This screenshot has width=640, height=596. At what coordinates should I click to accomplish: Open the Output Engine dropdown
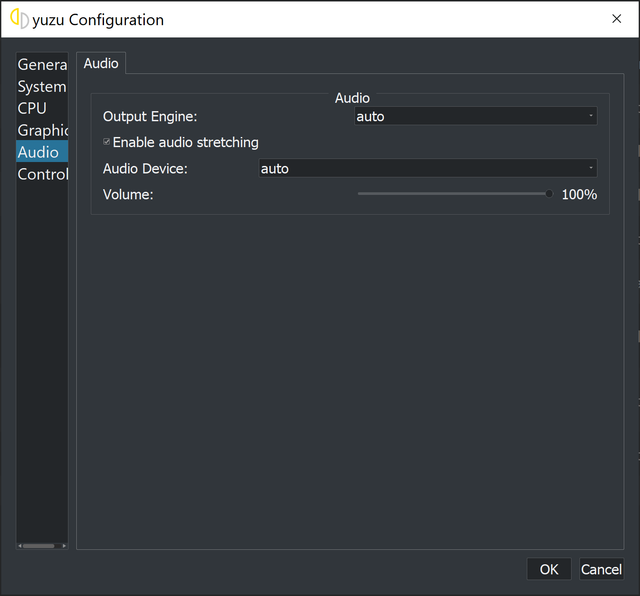pos(476,116)
